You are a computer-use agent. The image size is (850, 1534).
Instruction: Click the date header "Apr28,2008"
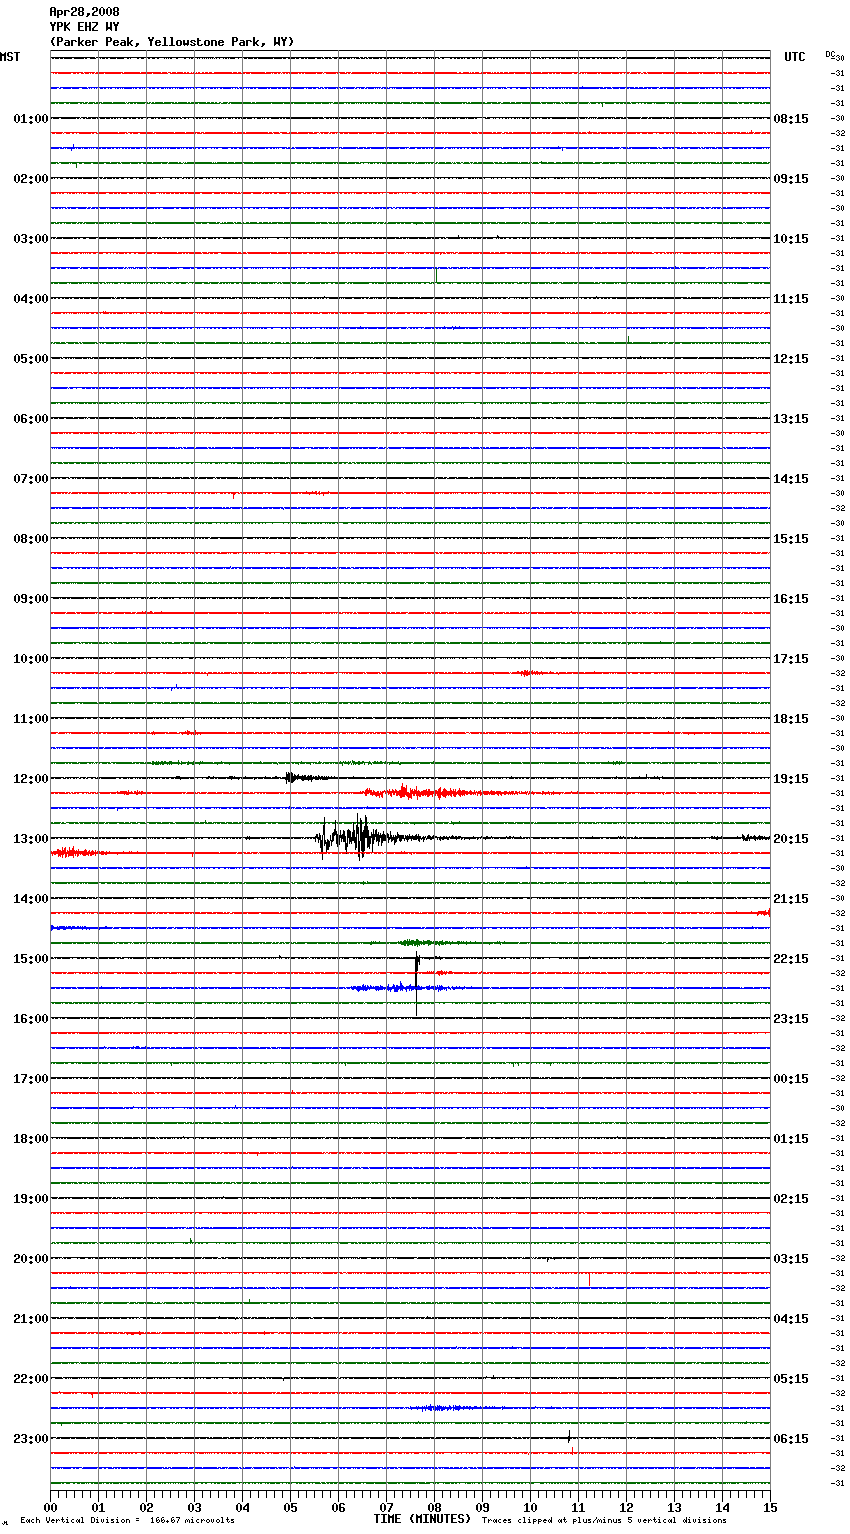(84, 12)
